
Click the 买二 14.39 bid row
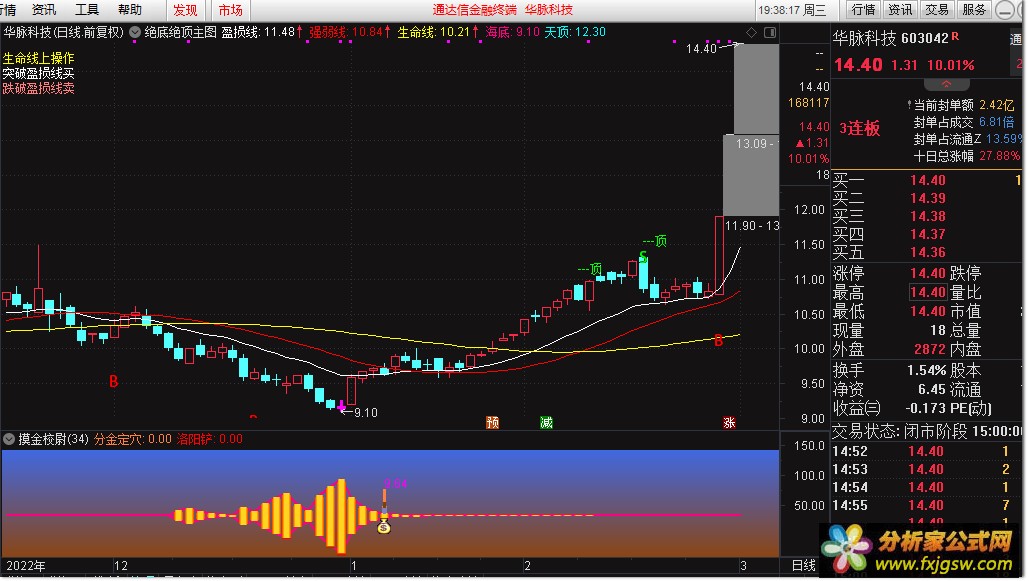pos(927,198)
